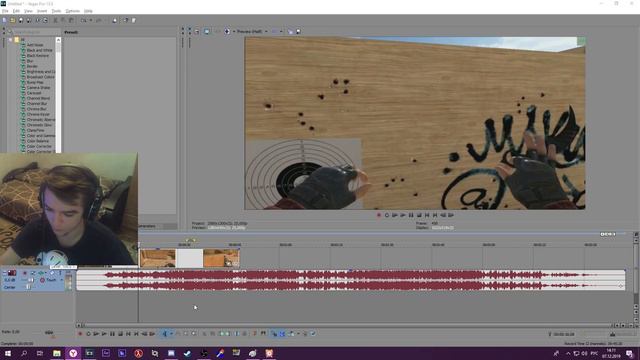Select Bump Map in effects list
Screen dimensions: 640x360
pos(35,82)
